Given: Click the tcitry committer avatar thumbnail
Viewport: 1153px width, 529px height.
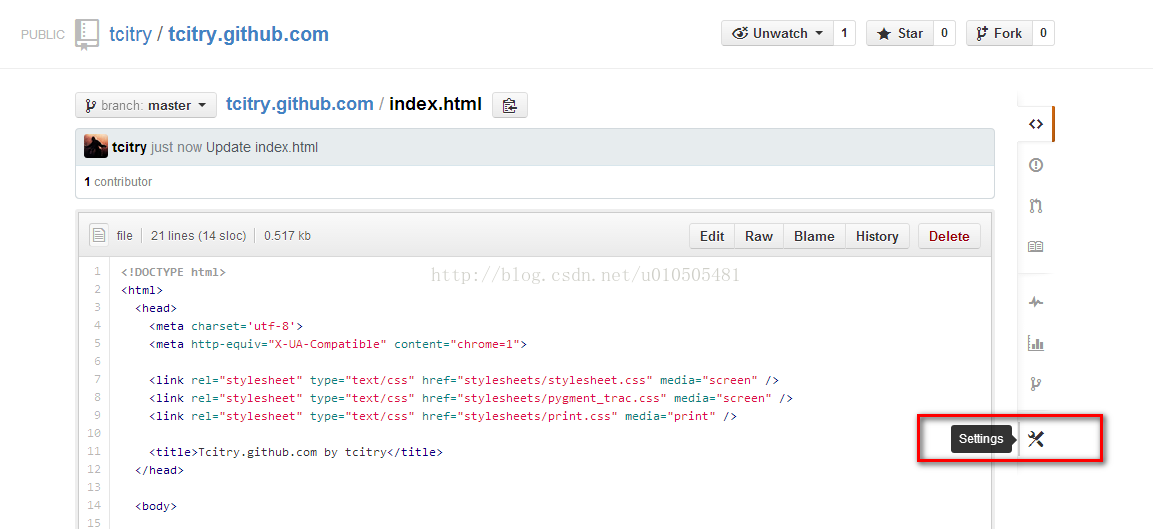Looking at the screenshot, I should click(x=96, y=147).
